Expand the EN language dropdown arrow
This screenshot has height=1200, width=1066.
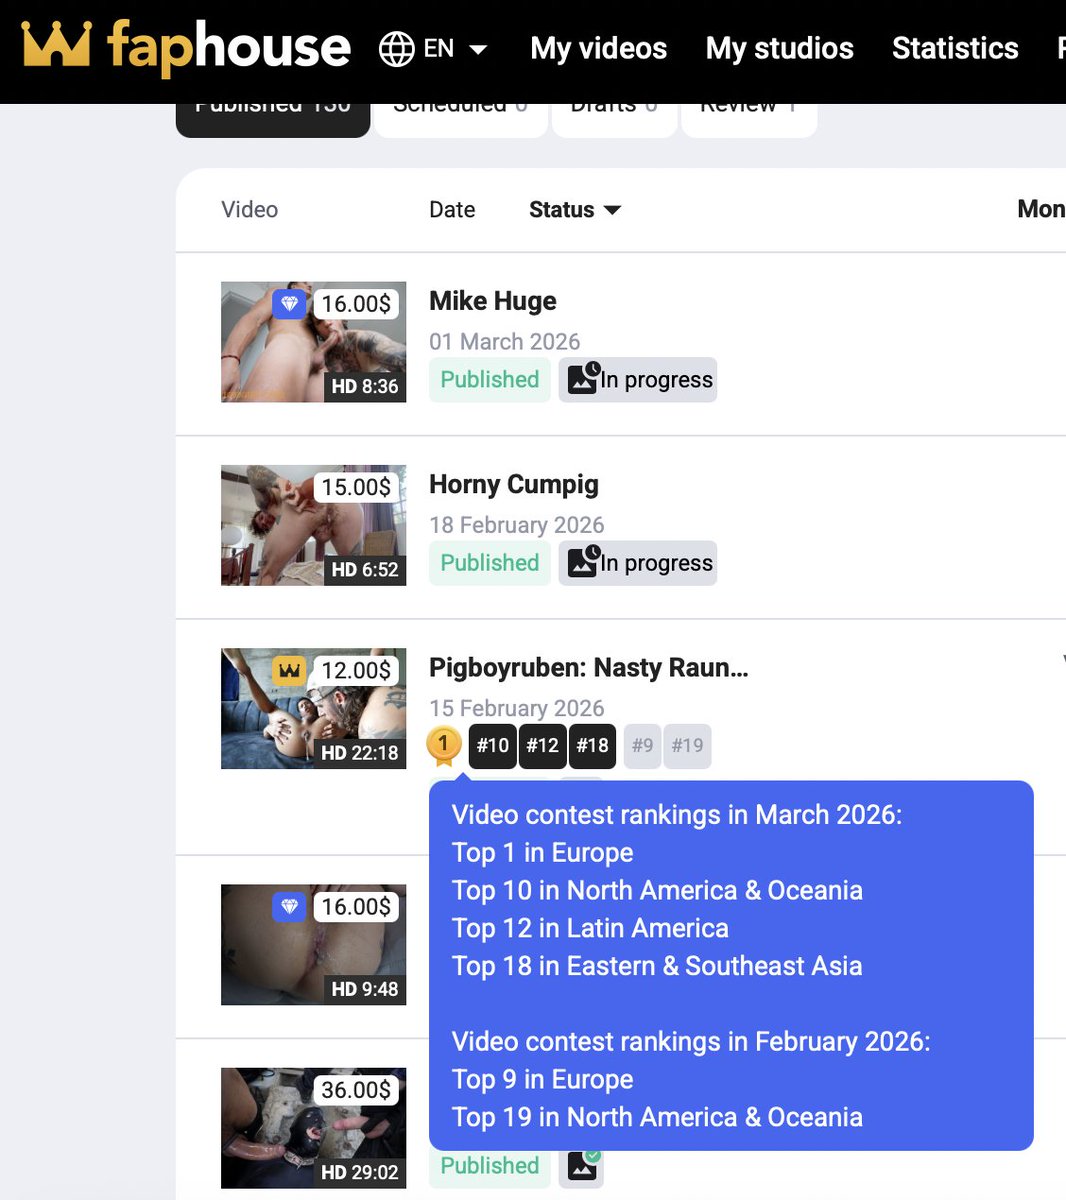coord(478,49)
